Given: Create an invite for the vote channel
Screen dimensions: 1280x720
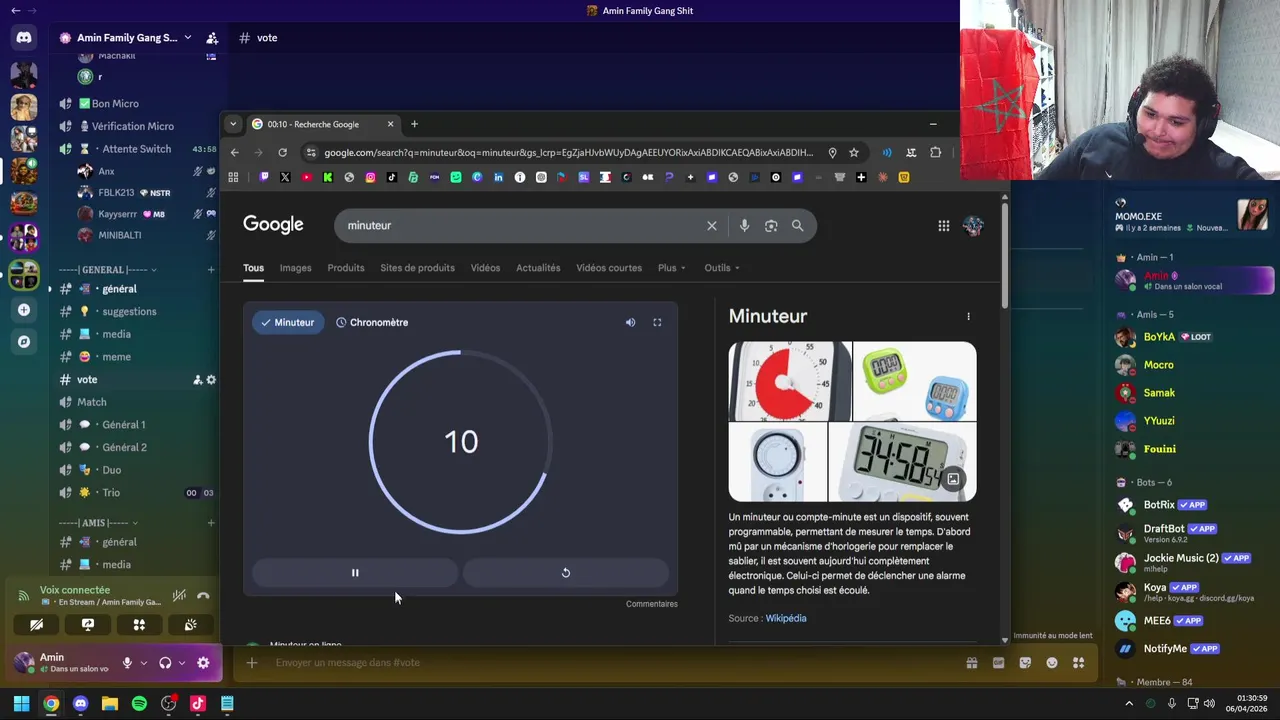Looking at the screenshot, I should pyautogui.click(x=197, y=380).
